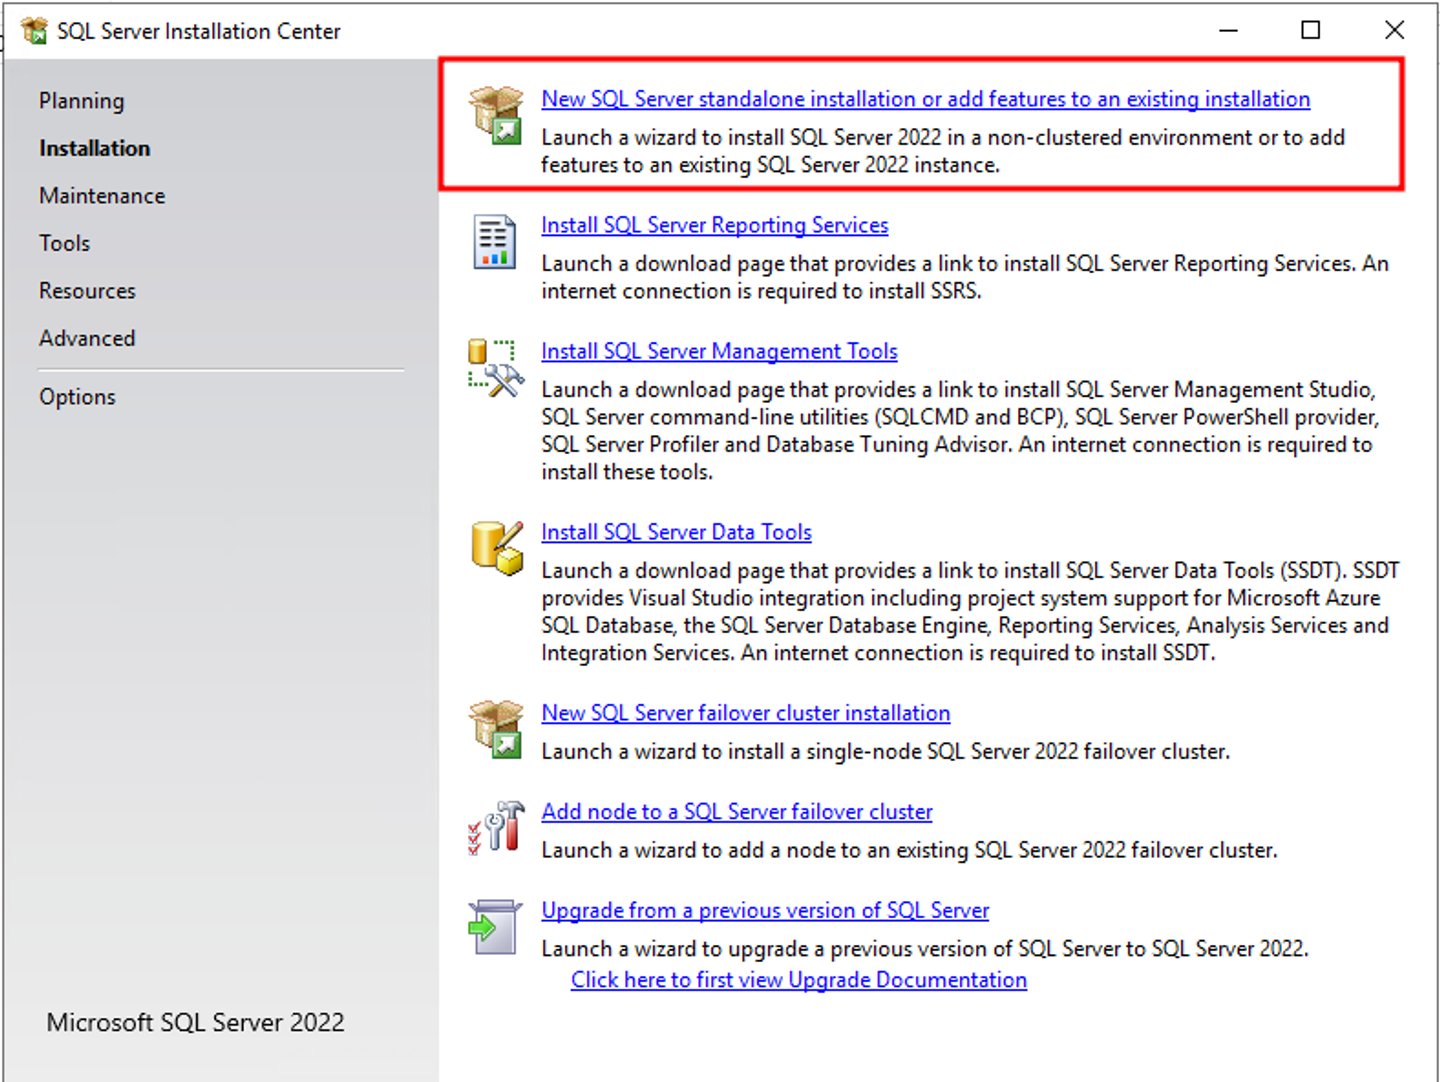Click the Management Tools hammer icon
1440x1082 pixels.
[496, 368]
